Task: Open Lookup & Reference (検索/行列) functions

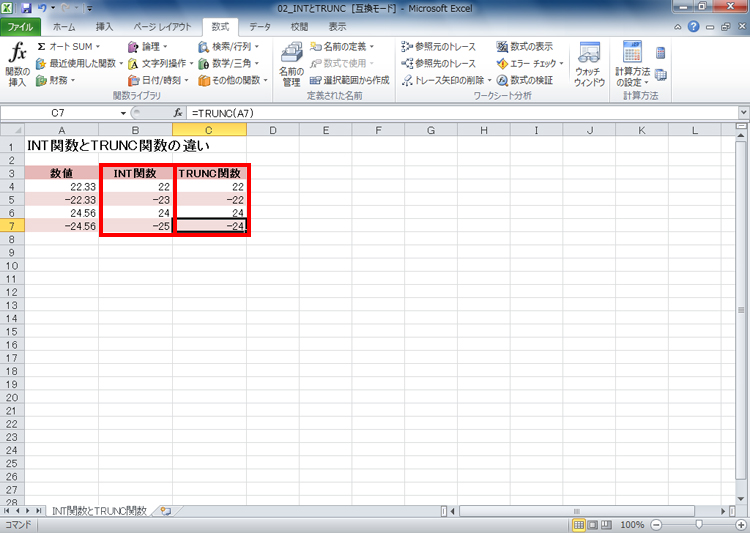Action: [x=229, y=46]
